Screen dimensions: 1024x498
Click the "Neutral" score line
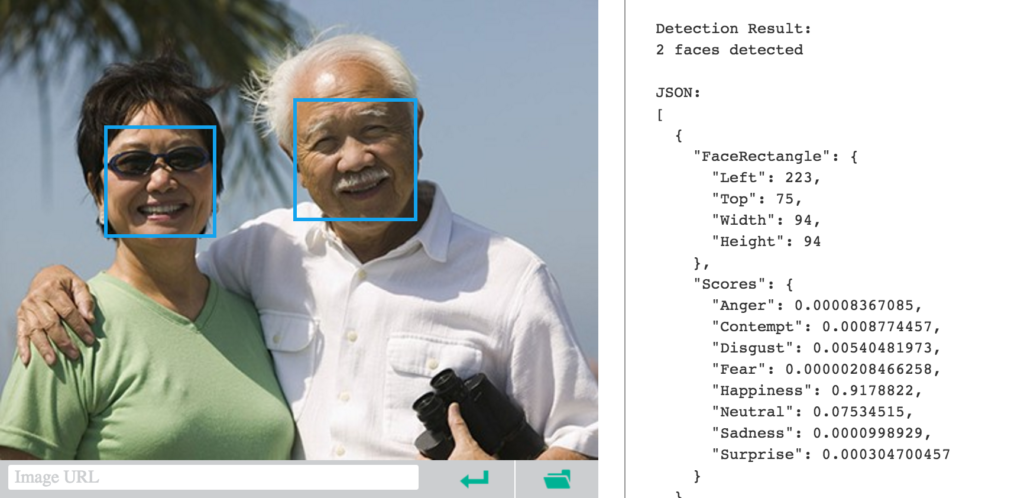[812, 412]
